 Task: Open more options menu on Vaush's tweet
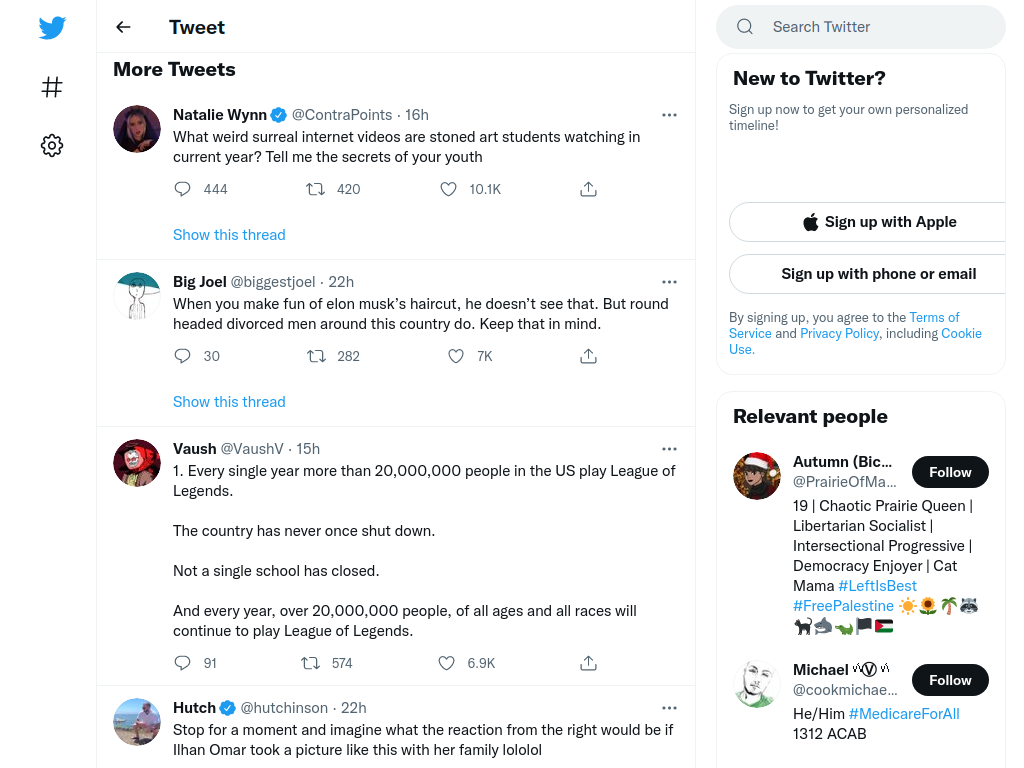pos(669,449)
